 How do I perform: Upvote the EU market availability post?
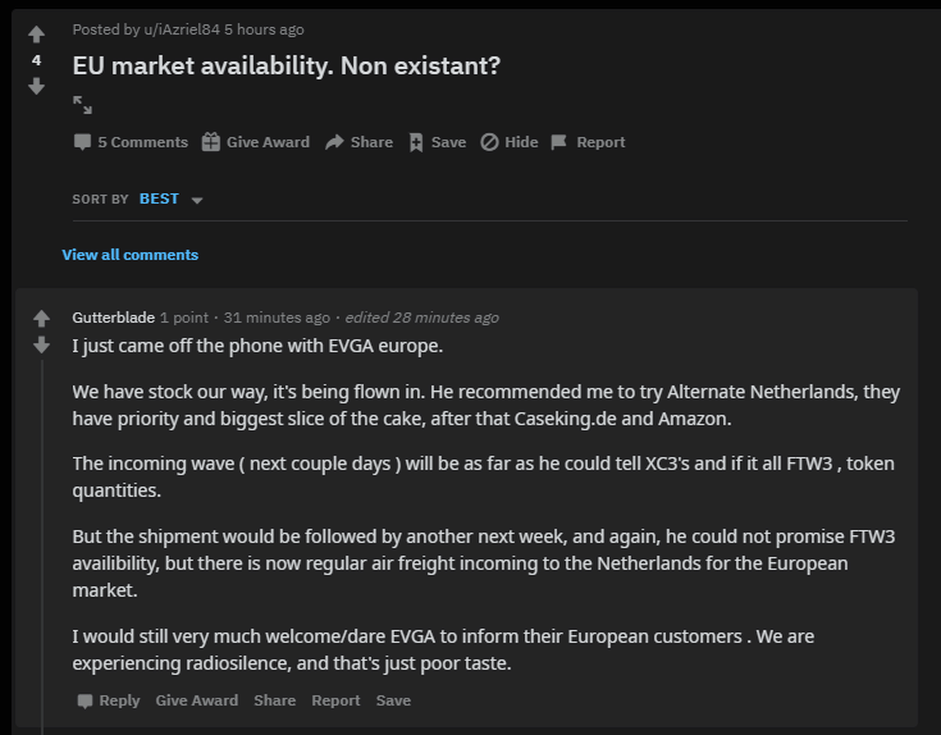[36, 35]
